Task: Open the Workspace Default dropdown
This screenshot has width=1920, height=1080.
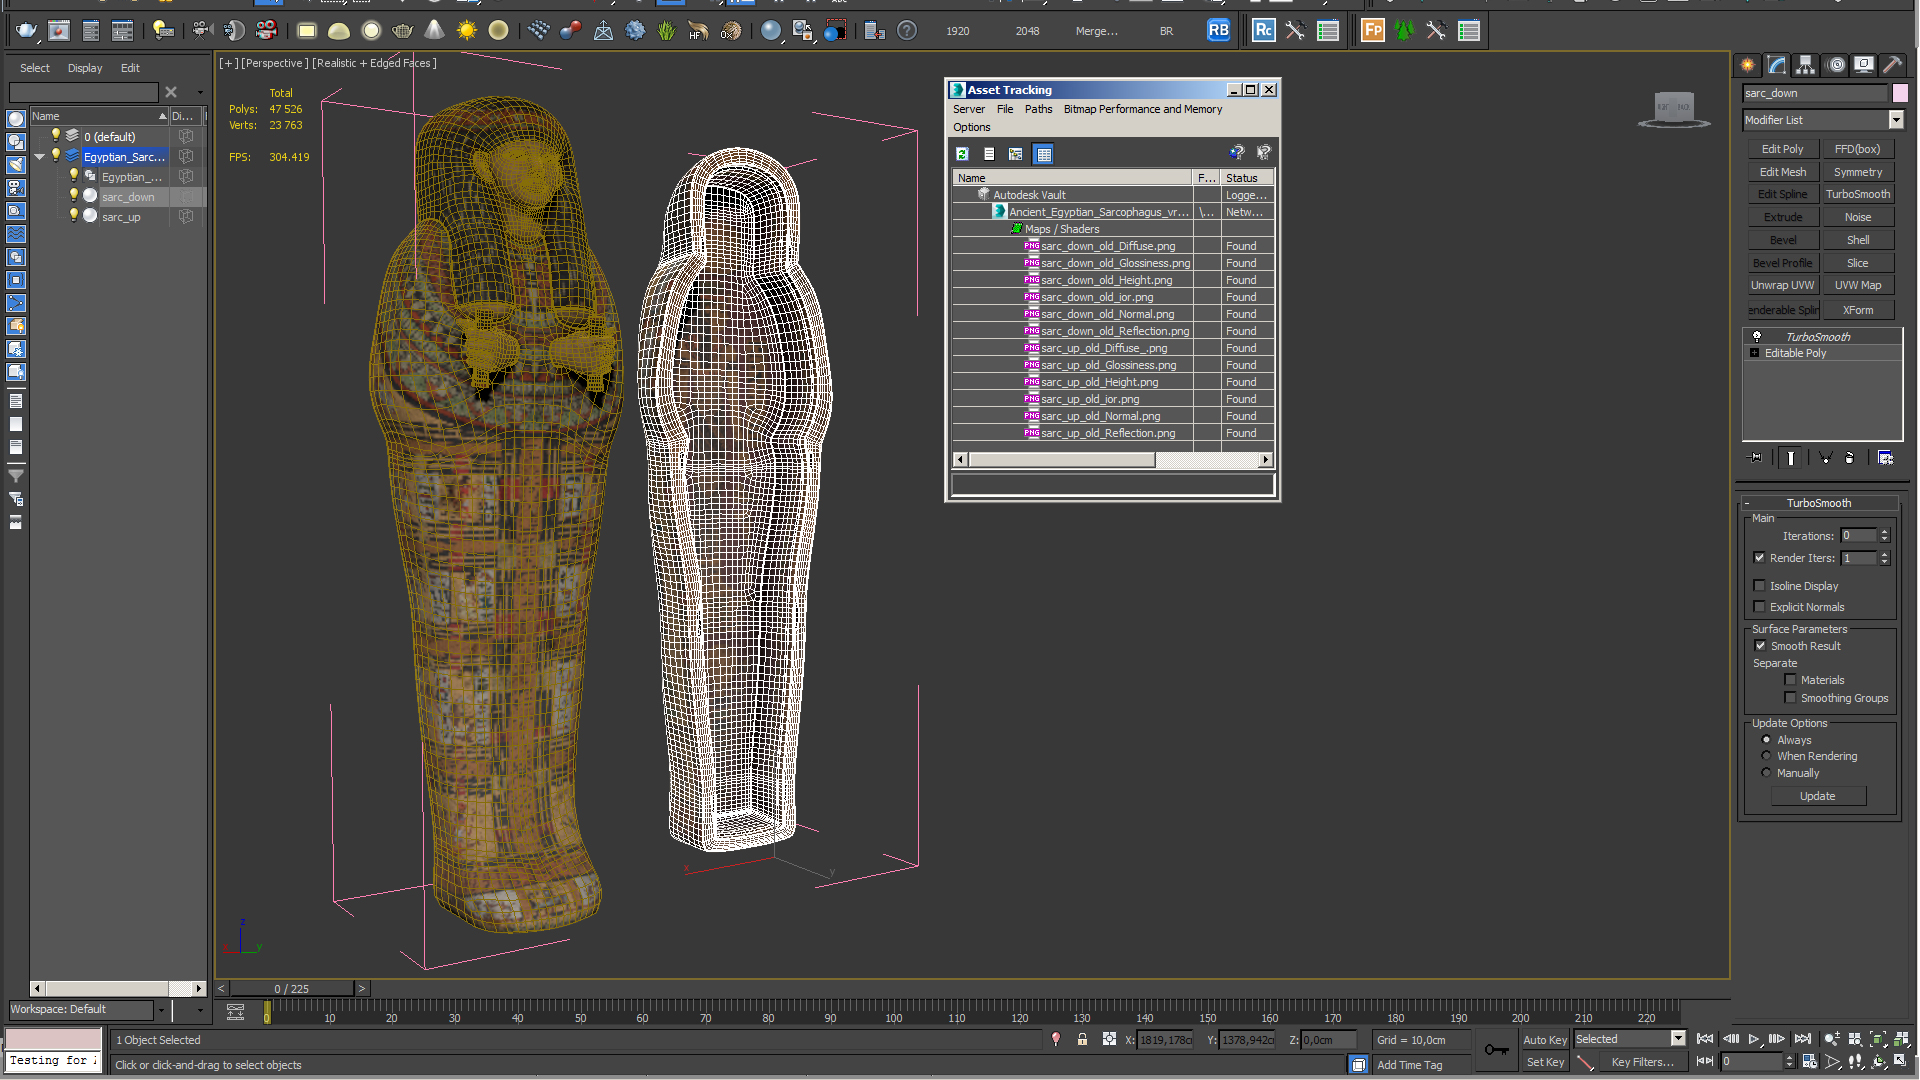Action: click(x=161, y=1010)
